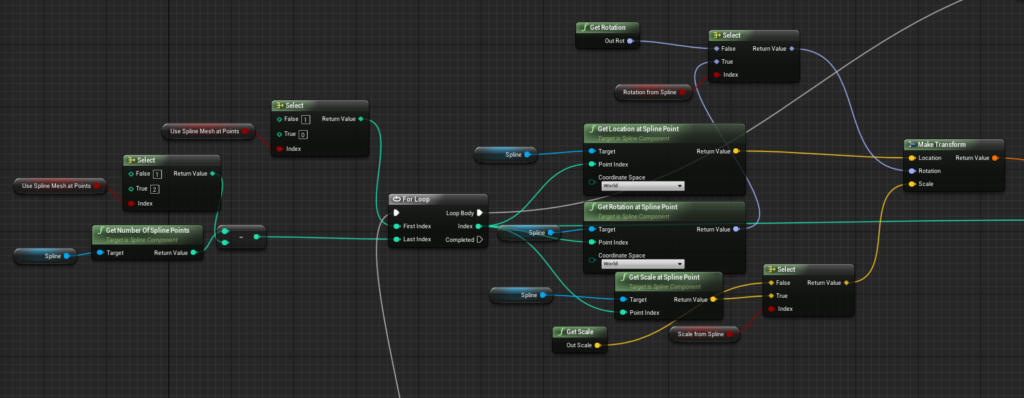This screenshot has width=1024, height=398.
Task: Select the Get Scale at Spline Point title
Action: coord(665,277)
